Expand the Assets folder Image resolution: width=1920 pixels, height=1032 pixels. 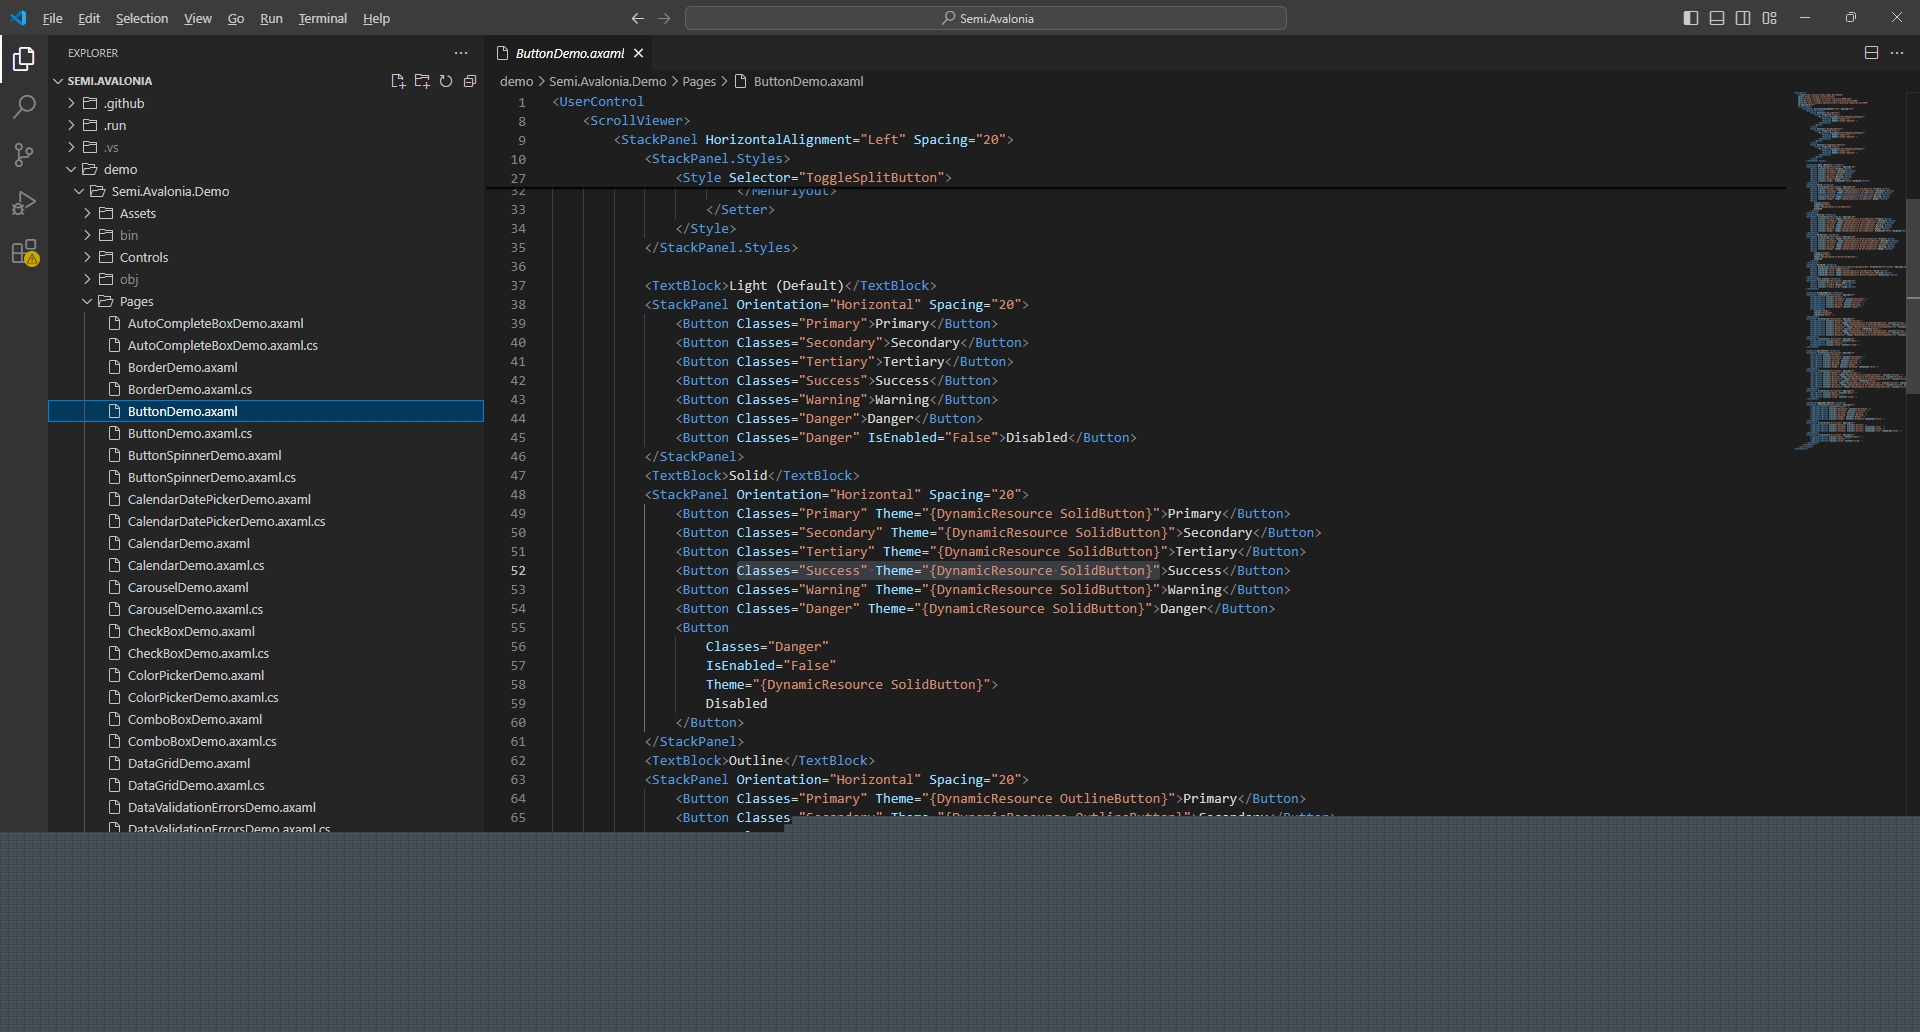(137, 213)
